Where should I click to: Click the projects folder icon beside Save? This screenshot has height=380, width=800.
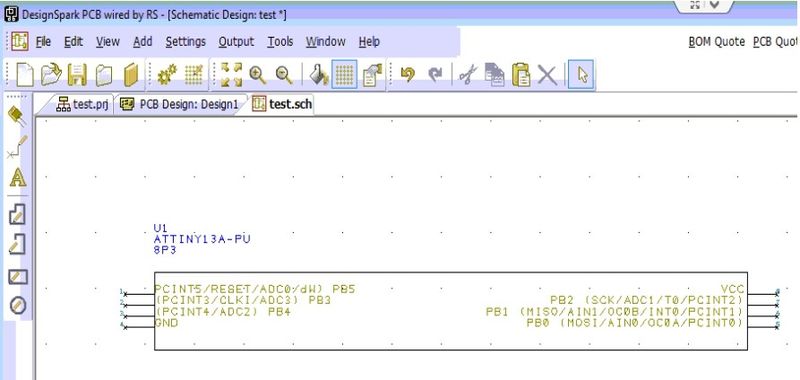104,75
